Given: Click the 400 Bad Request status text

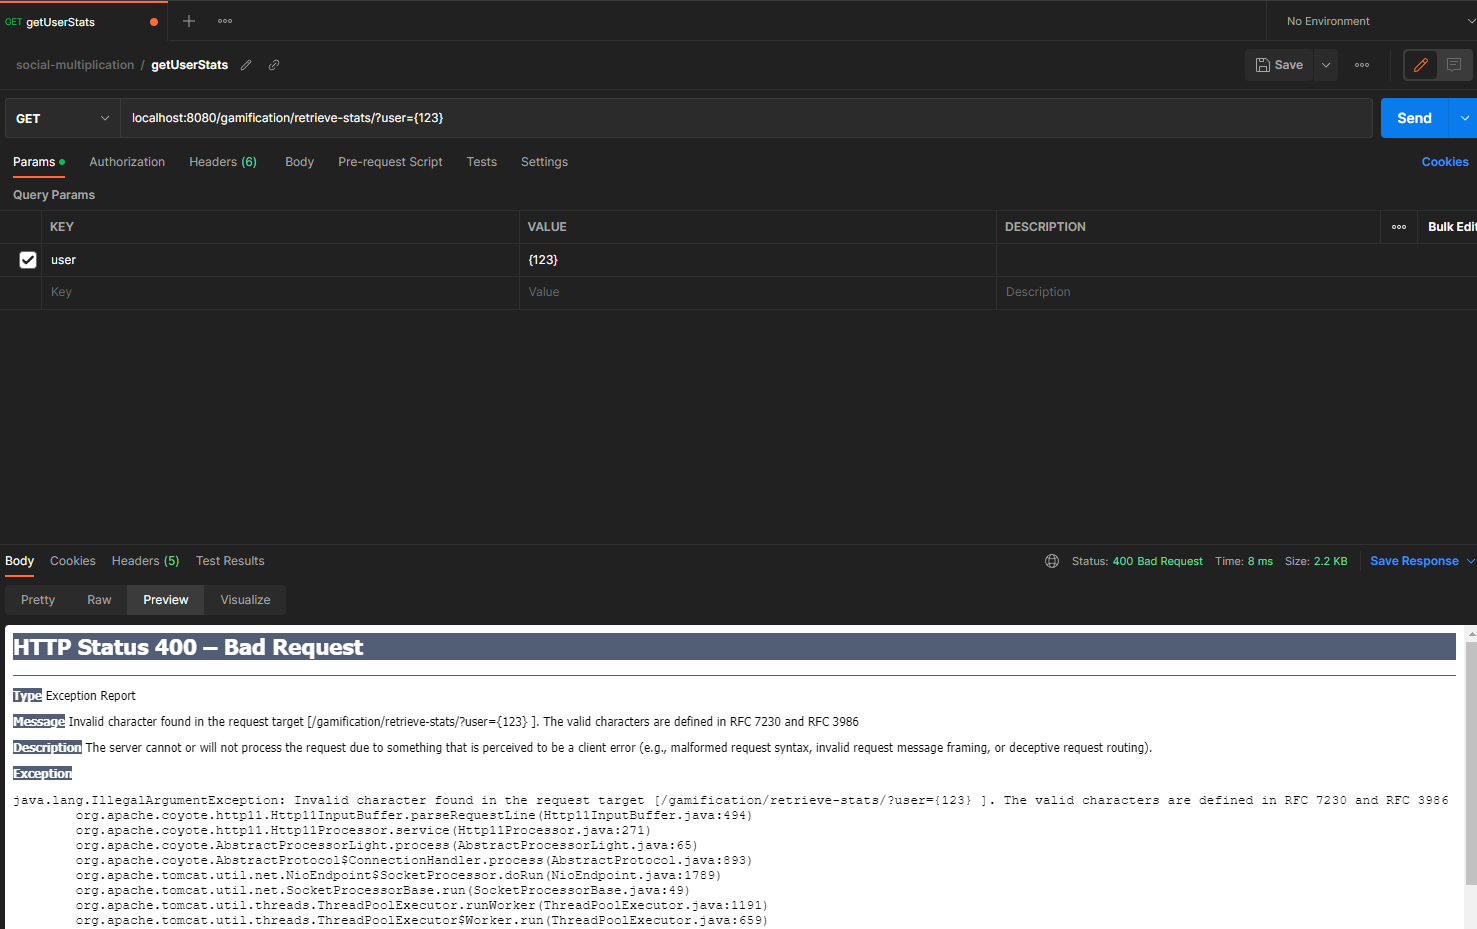Looking at the screenshot, I should coord(1157,561).
